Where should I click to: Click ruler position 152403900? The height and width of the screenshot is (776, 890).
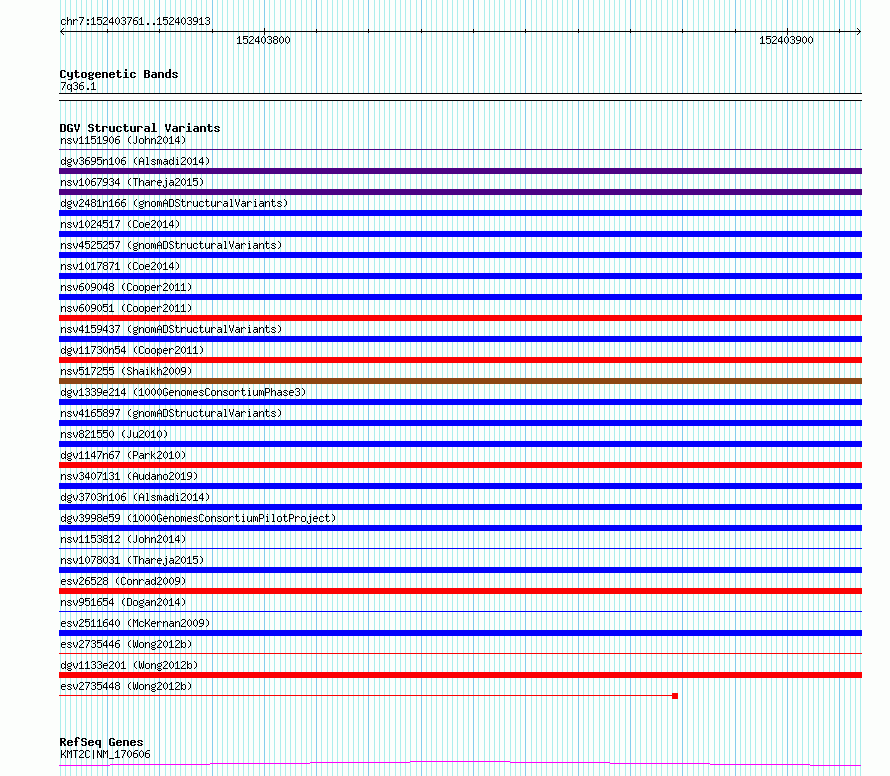pyautogui.click(x=786, y=40)
